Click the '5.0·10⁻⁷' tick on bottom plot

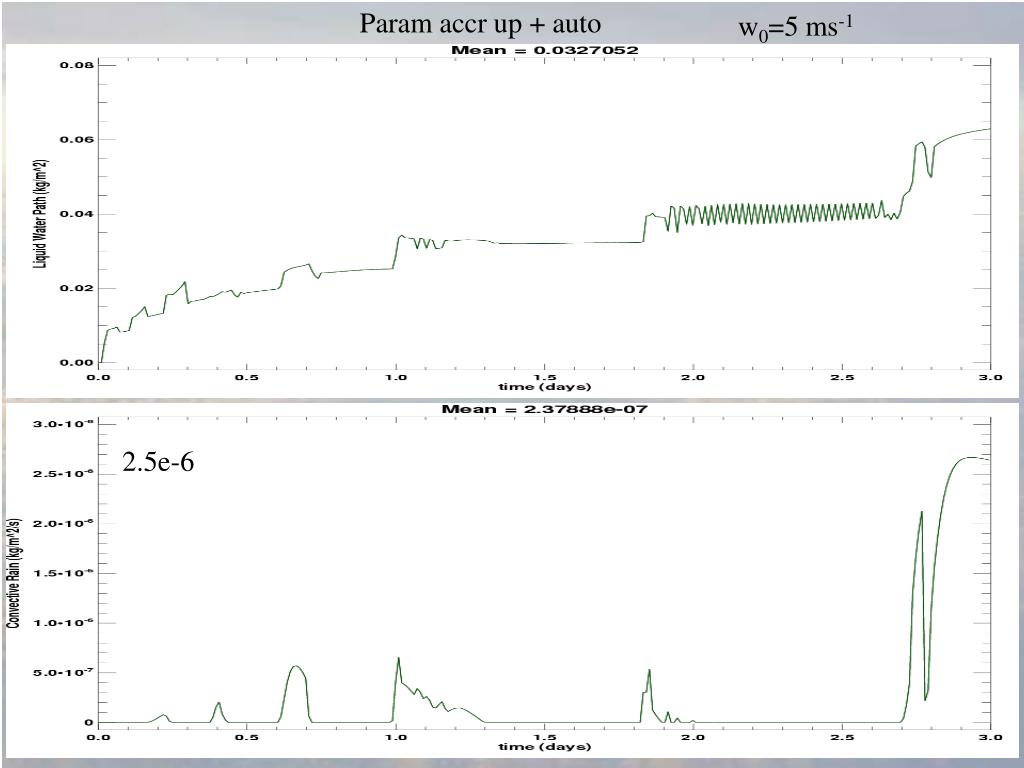click(63, 672)
